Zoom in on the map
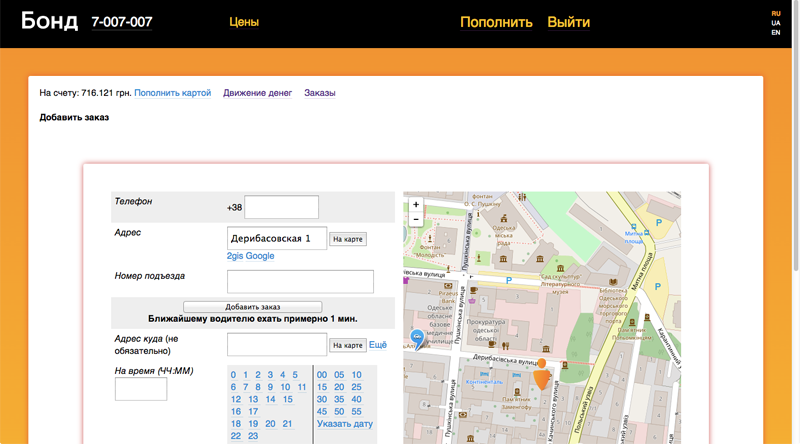 (416, 205)
